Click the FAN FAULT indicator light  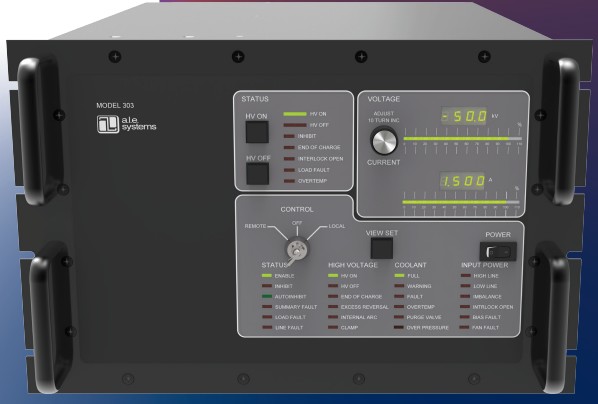[x=464, y=327]
